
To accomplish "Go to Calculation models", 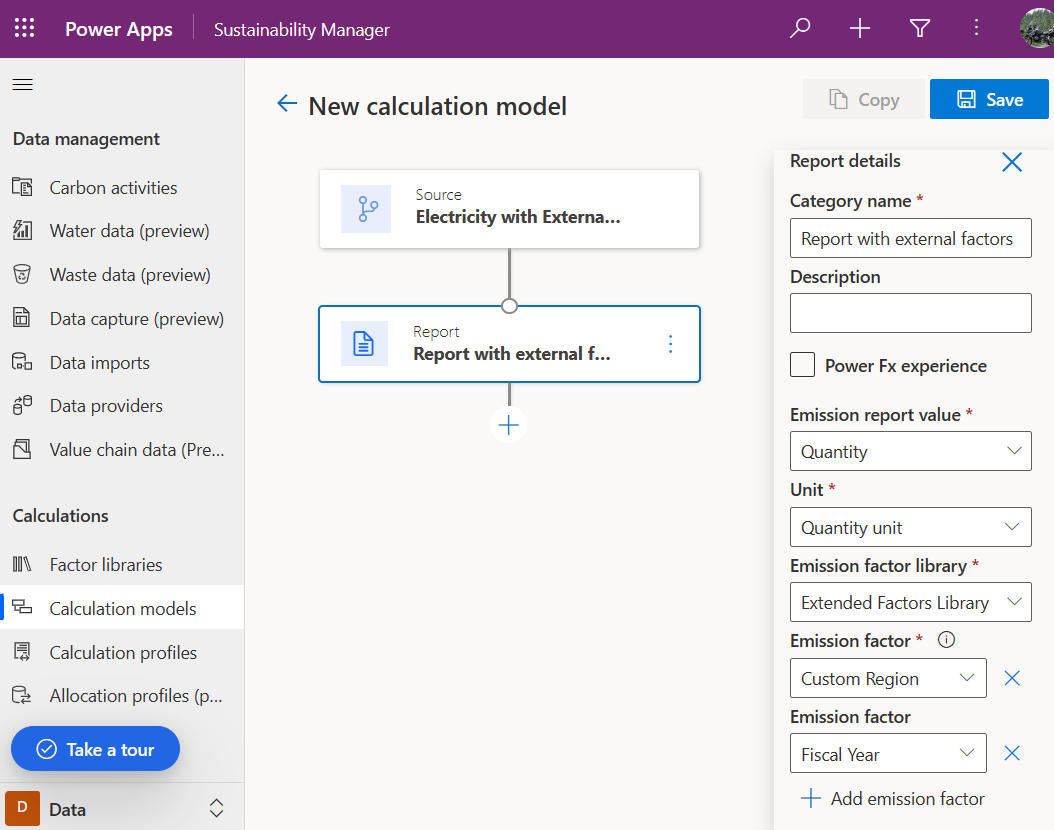I will point(122,608).
